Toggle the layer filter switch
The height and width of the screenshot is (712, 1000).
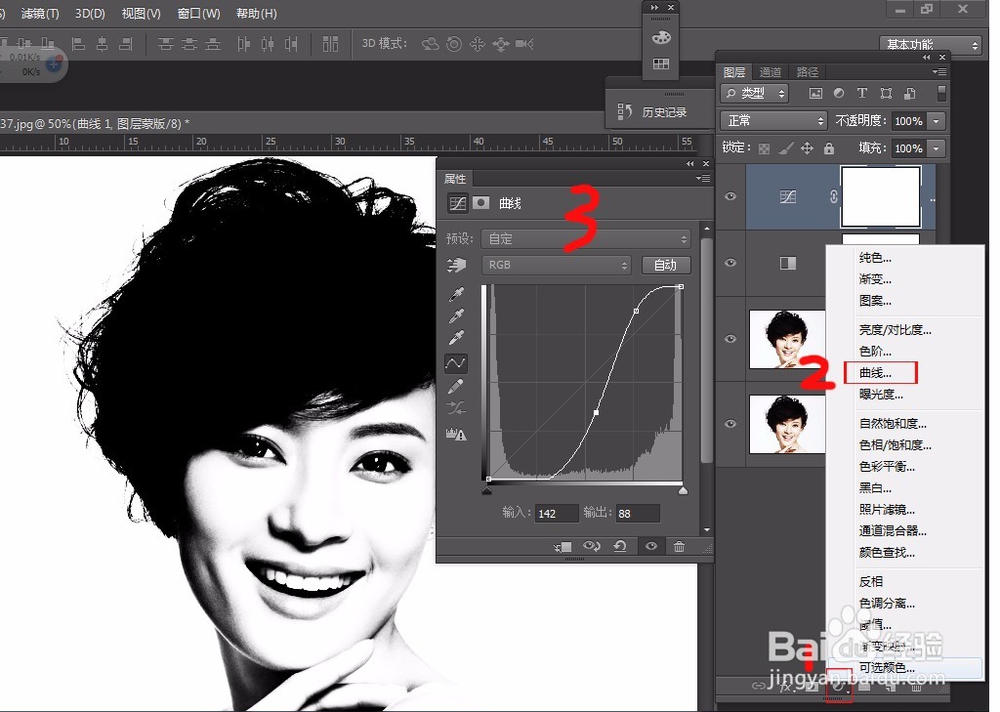click(x=941, y=93)
